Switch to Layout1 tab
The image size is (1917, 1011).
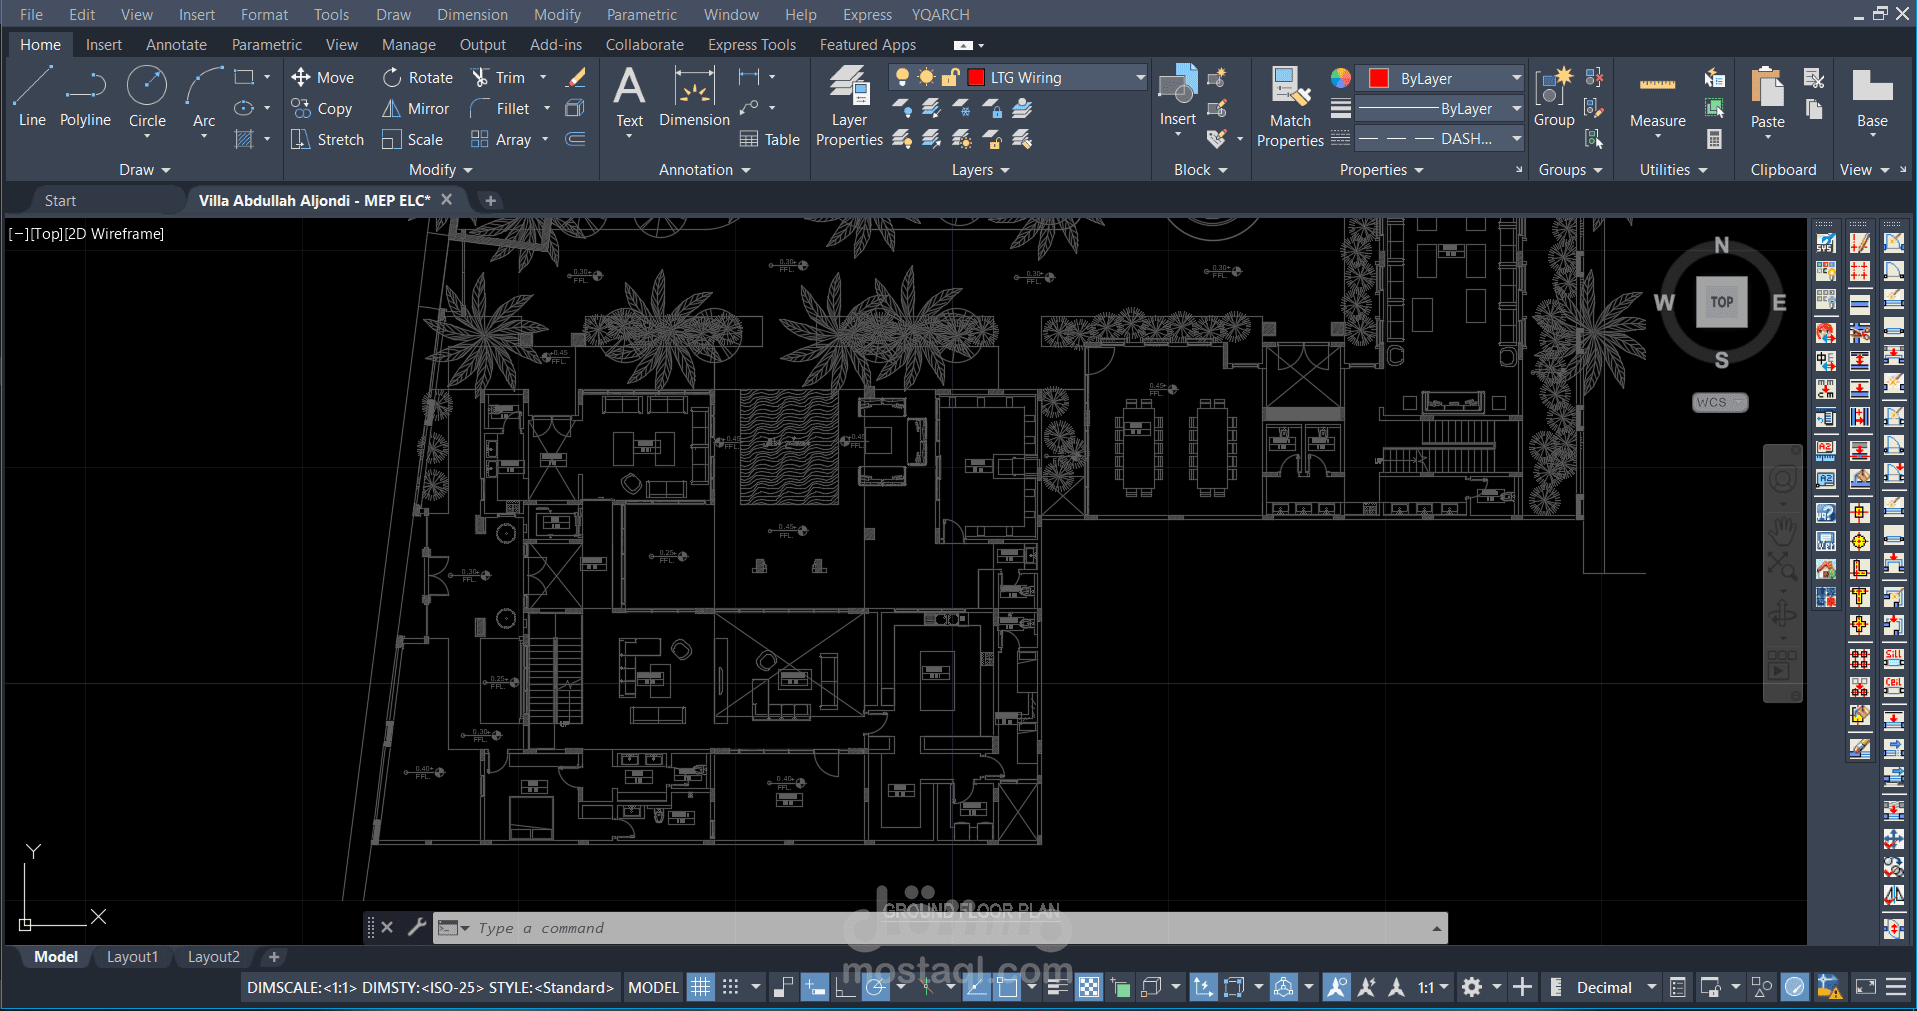point(132,957)
